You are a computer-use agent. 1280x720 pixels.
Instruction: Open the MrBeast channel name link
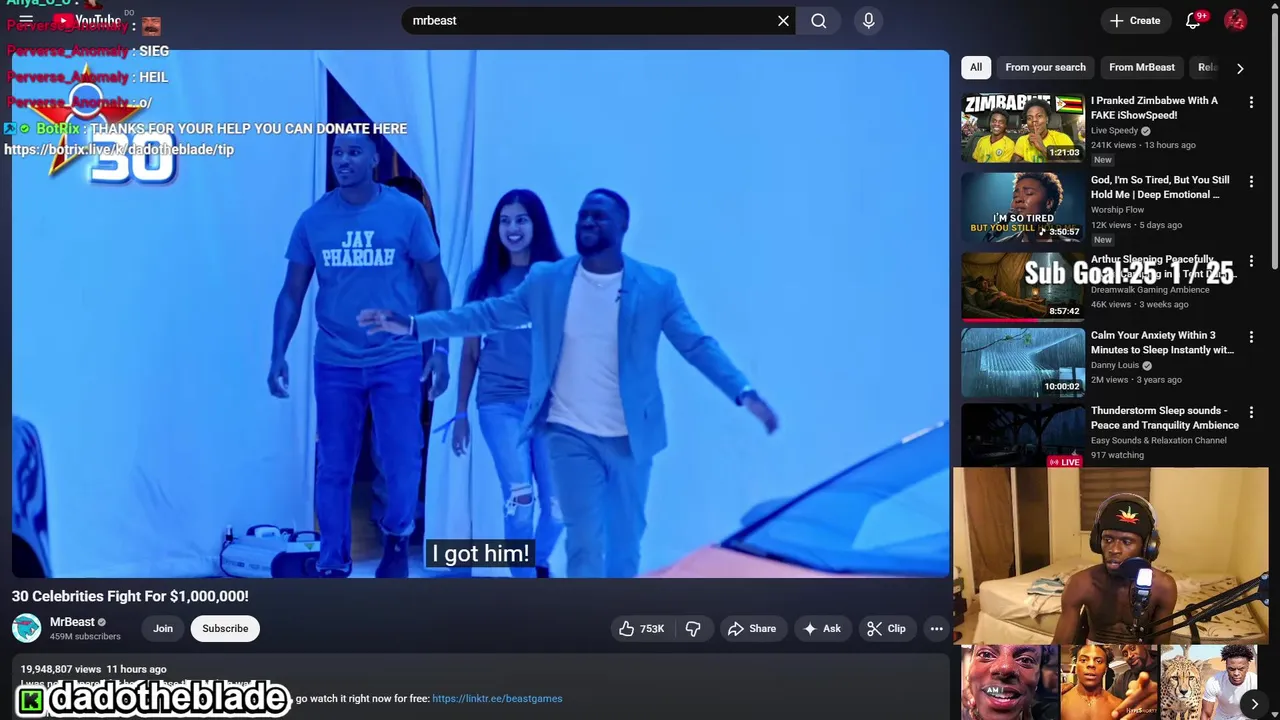(x=72, y=622)
